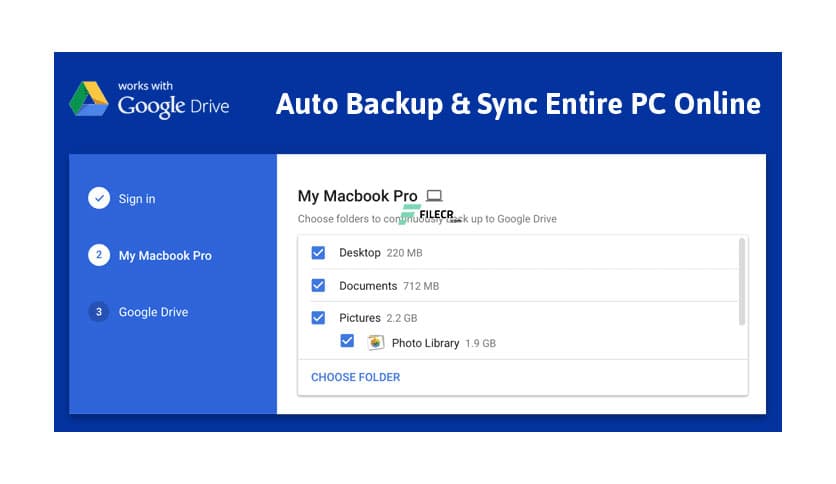Select the My Macbook Pro step
The width and height of the screenshot is (836, 484).
(165, 256)
